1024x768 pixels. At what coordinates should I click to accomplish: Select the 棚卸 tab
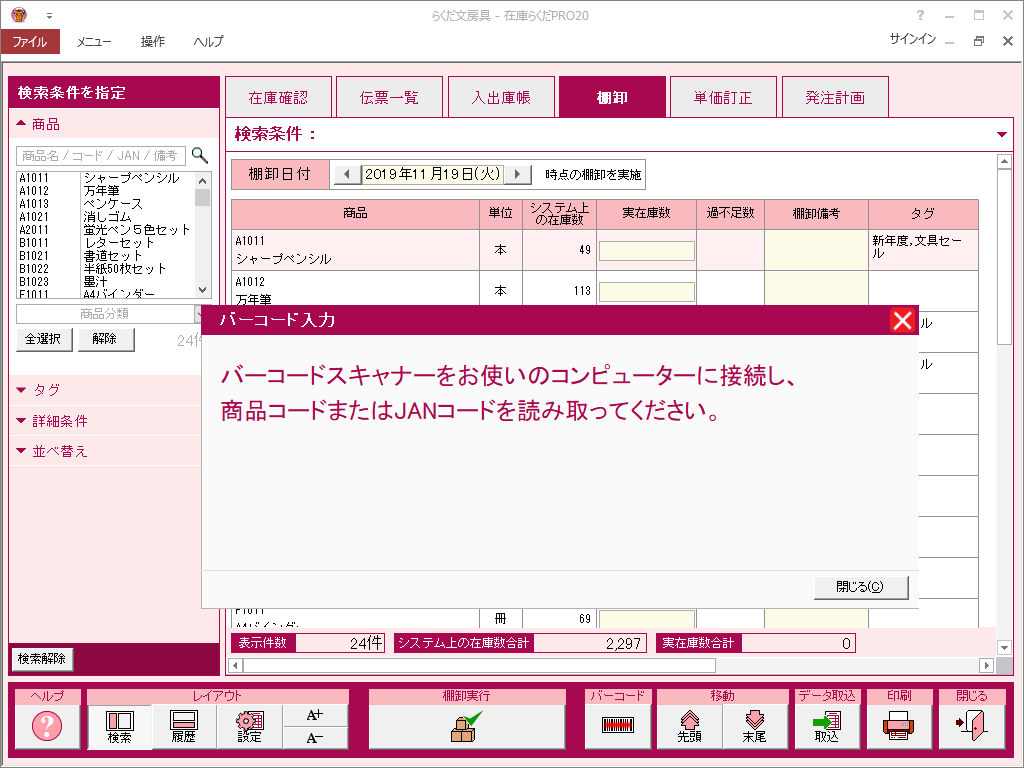(x=612, y=97)
